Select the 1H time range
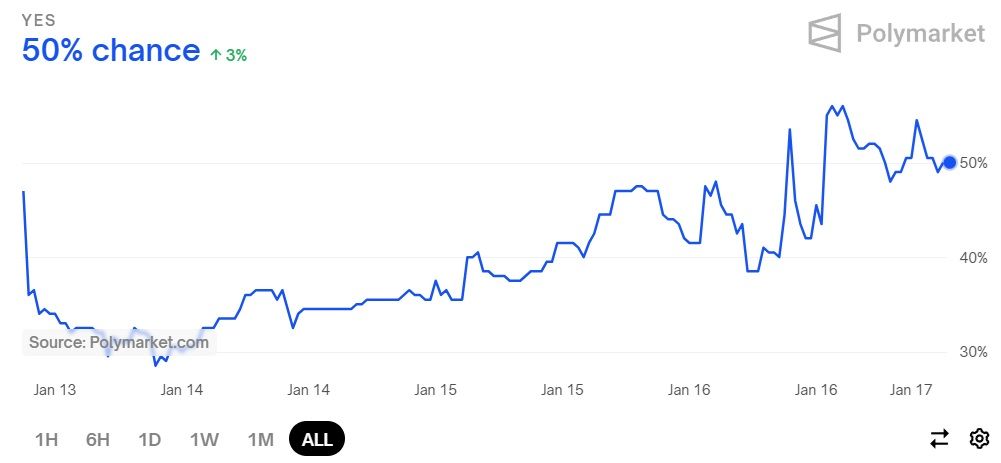 coord(47,439)
